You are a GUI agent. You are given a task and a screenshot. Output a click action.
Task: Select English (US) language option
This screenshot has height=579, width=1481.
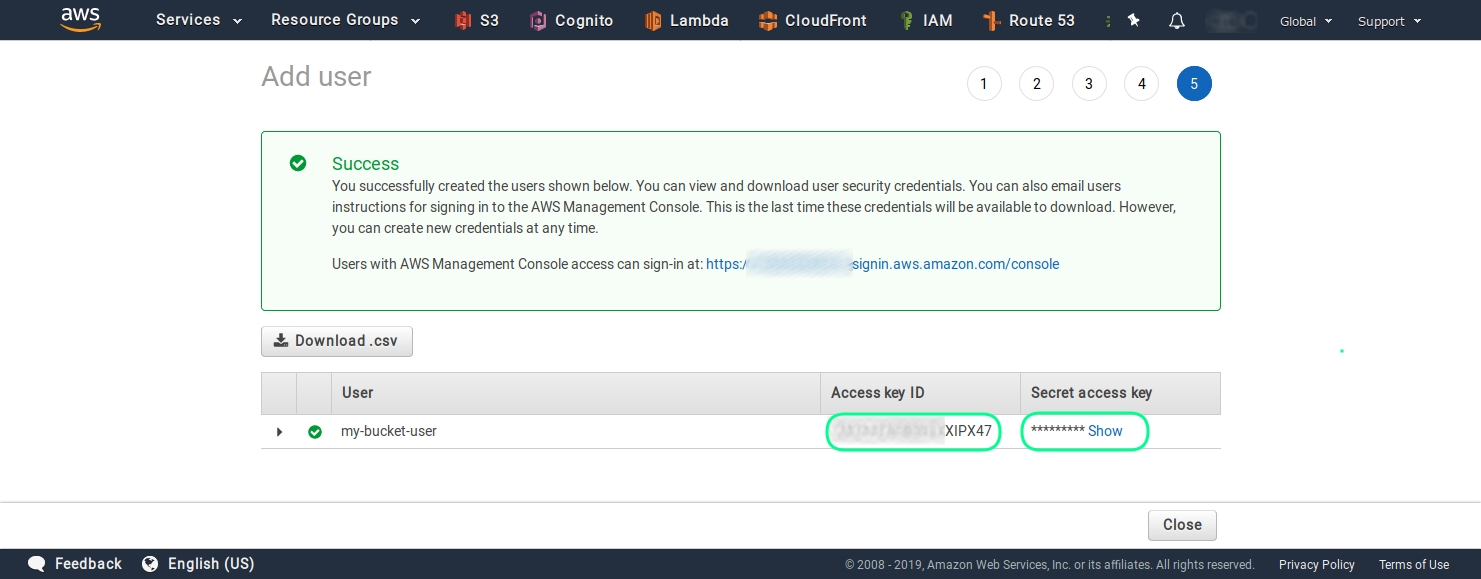198,564
